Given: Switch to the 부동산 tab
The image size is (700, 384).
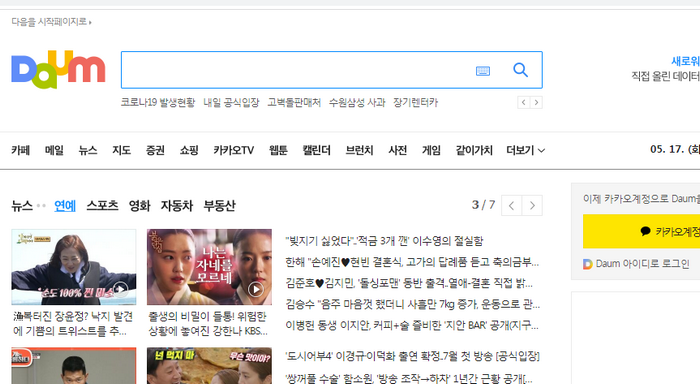Looking at the screenshot, I should (x=219, y=206).
